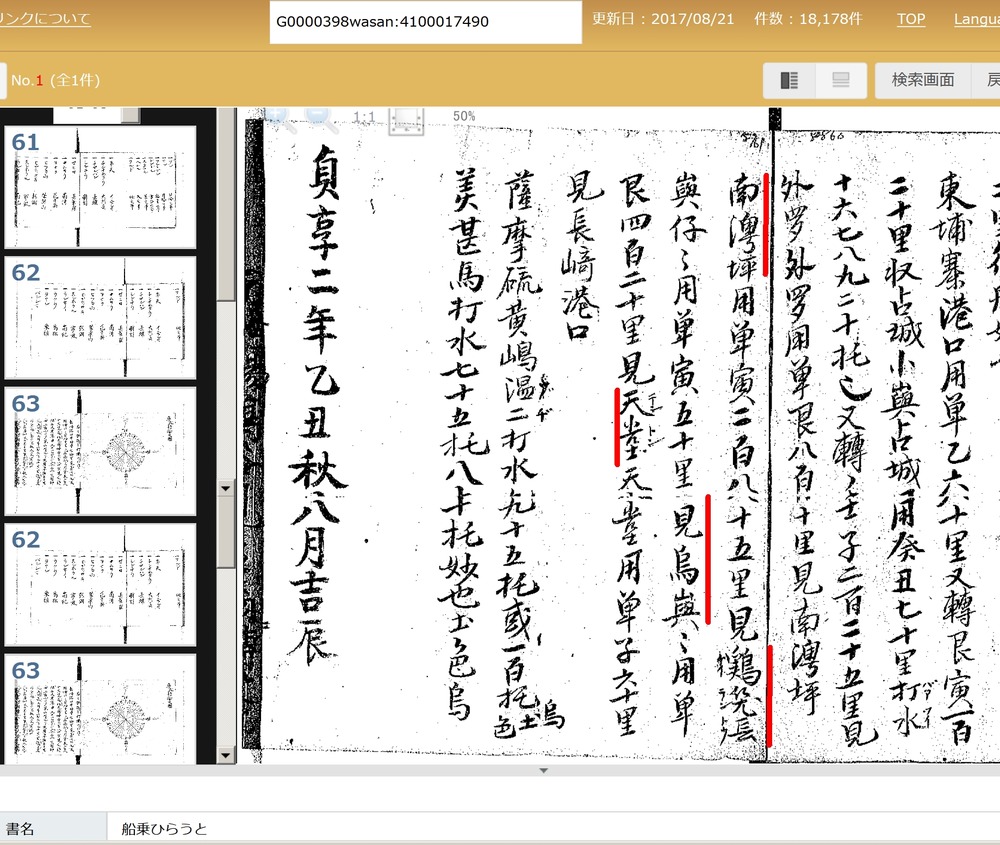
Task: Click the No.1 (全1件) record label
Action: (55, 80)
